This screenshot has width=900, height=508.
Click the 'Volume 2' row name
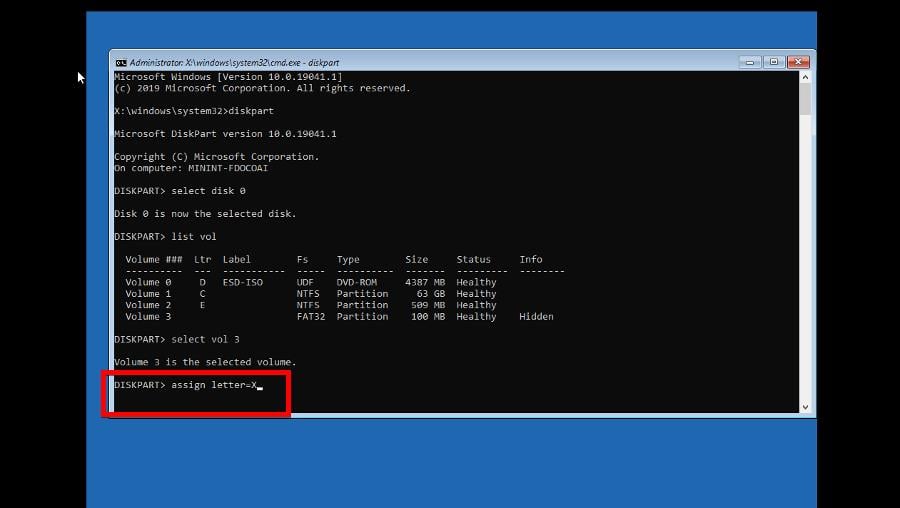pyautogui.click(x=148, y=305)
